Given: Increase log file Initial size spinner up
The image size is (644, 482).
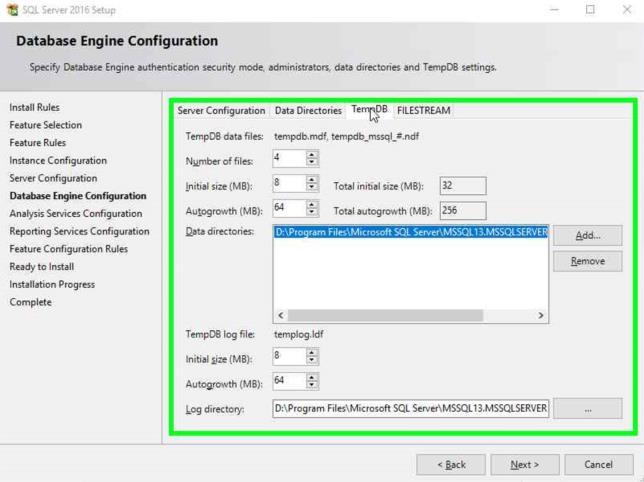Looking at the screenshot, I should [x=312, y=353].
